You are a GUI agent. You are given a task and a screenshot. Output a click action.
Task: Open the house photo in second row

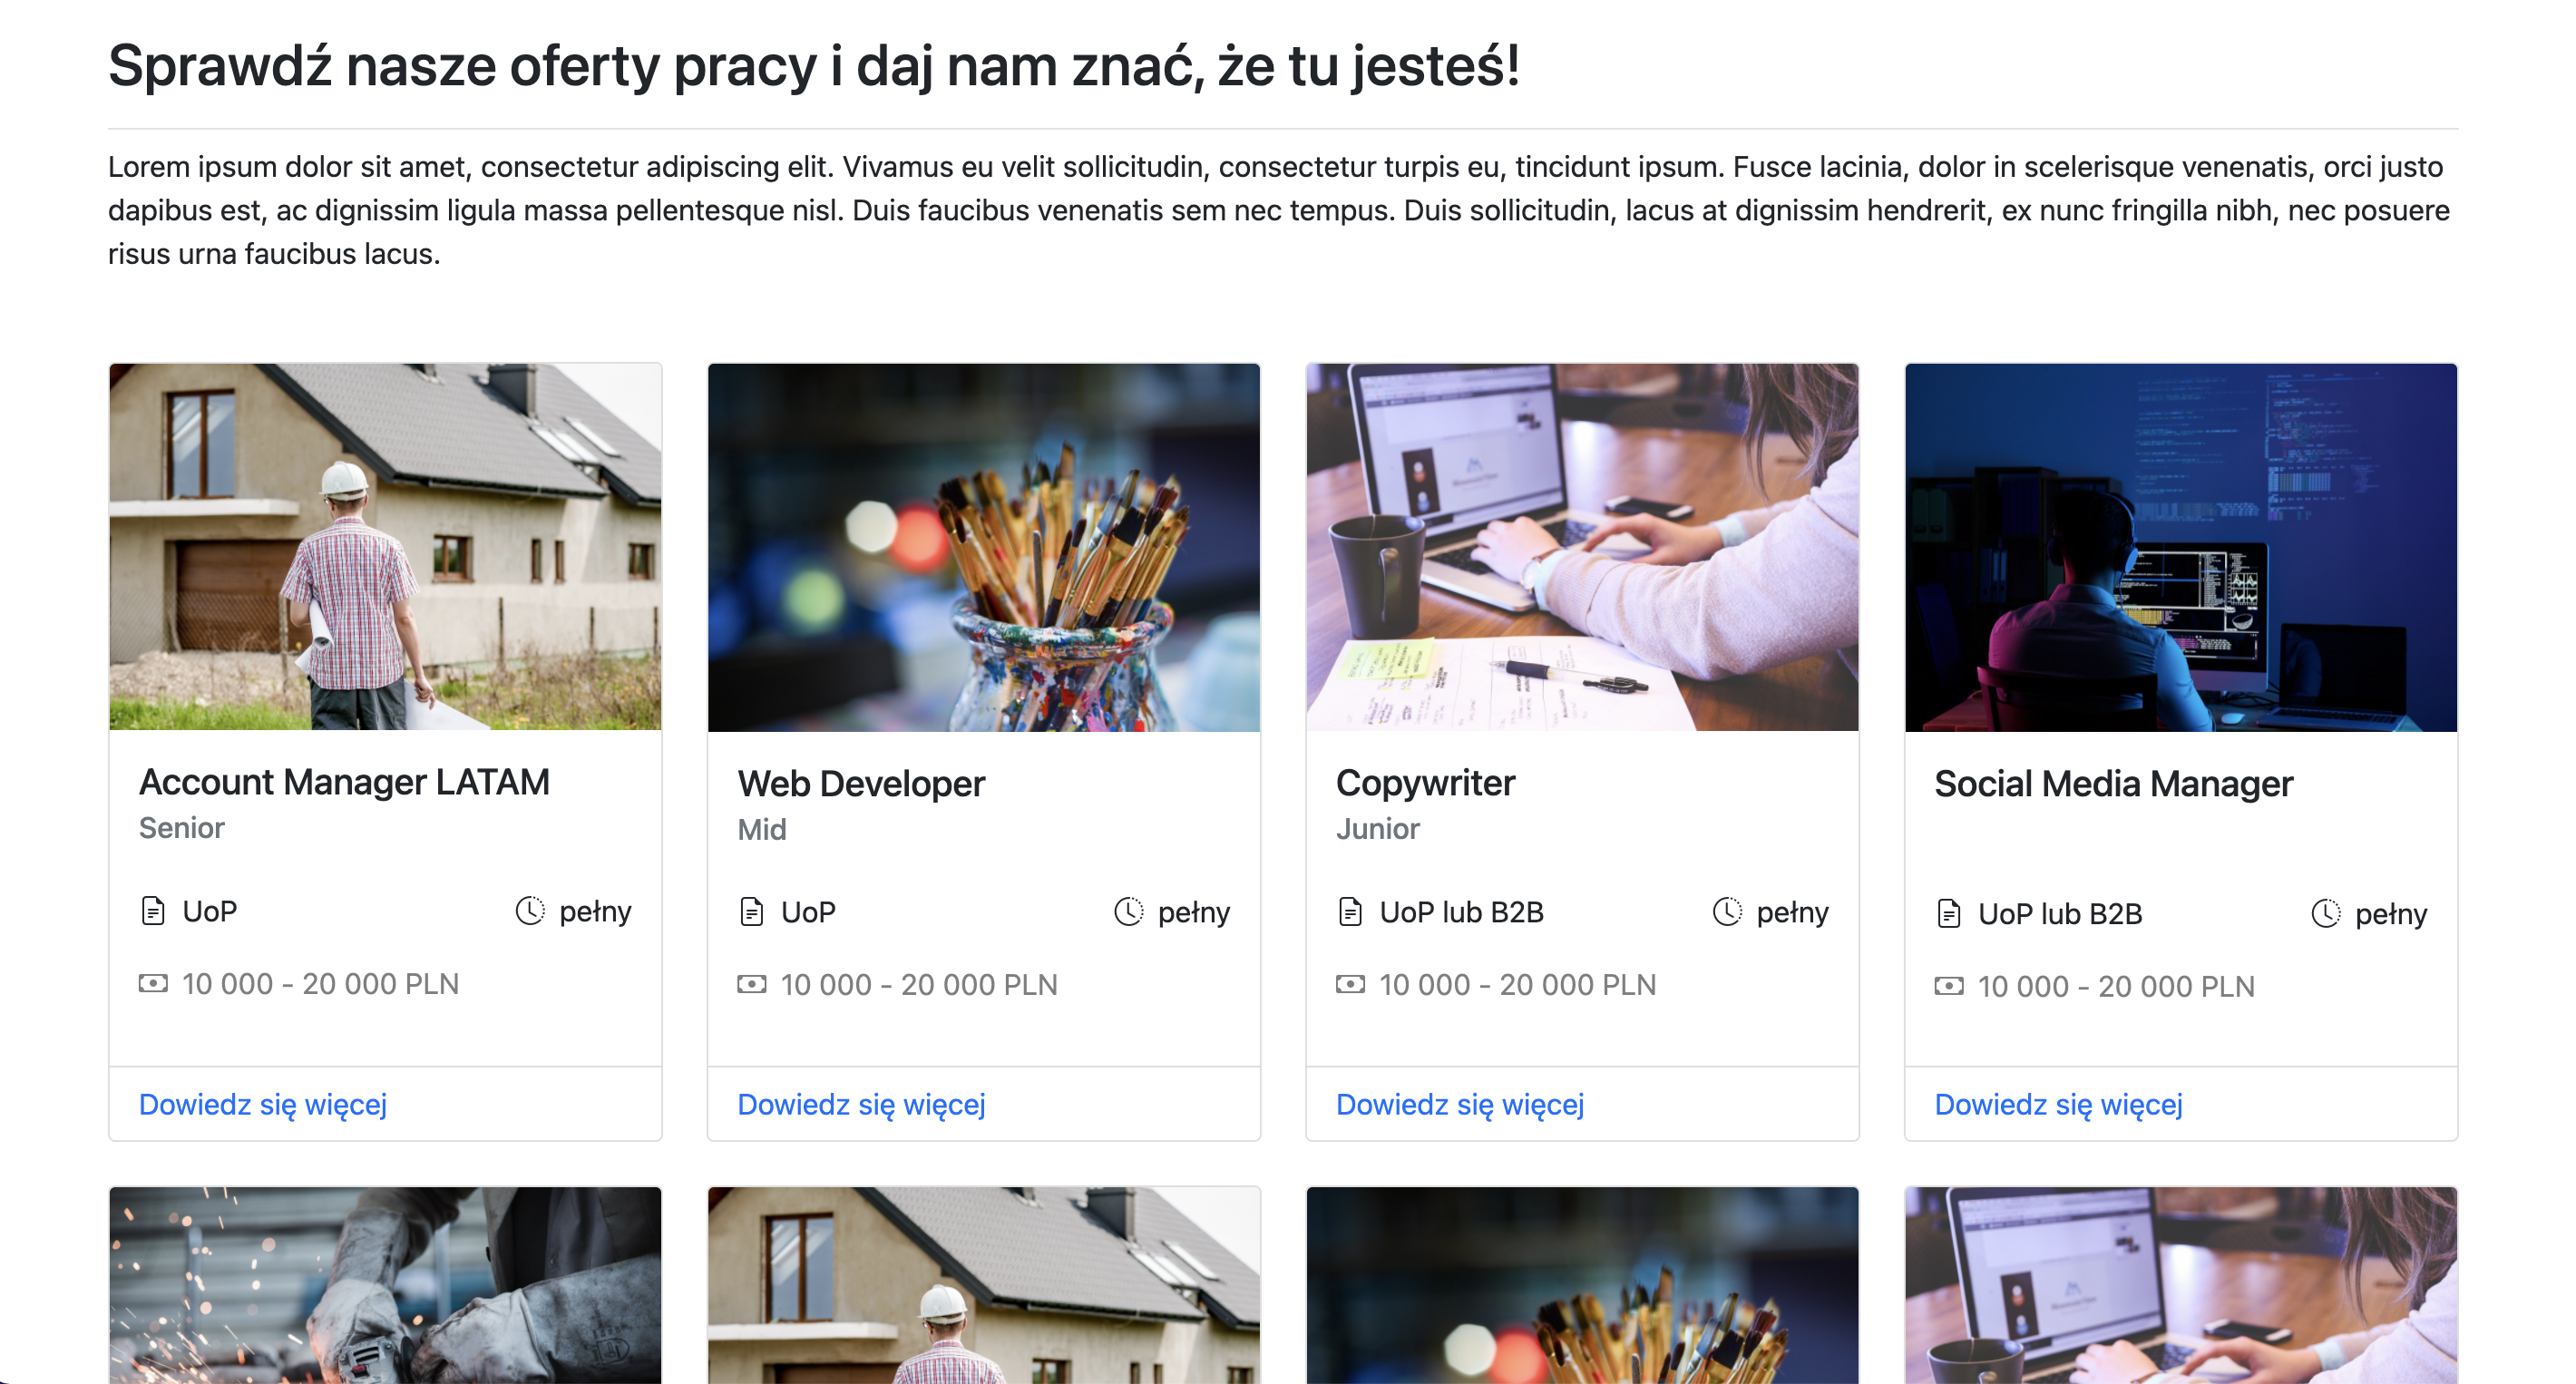tap(984, 1286)
